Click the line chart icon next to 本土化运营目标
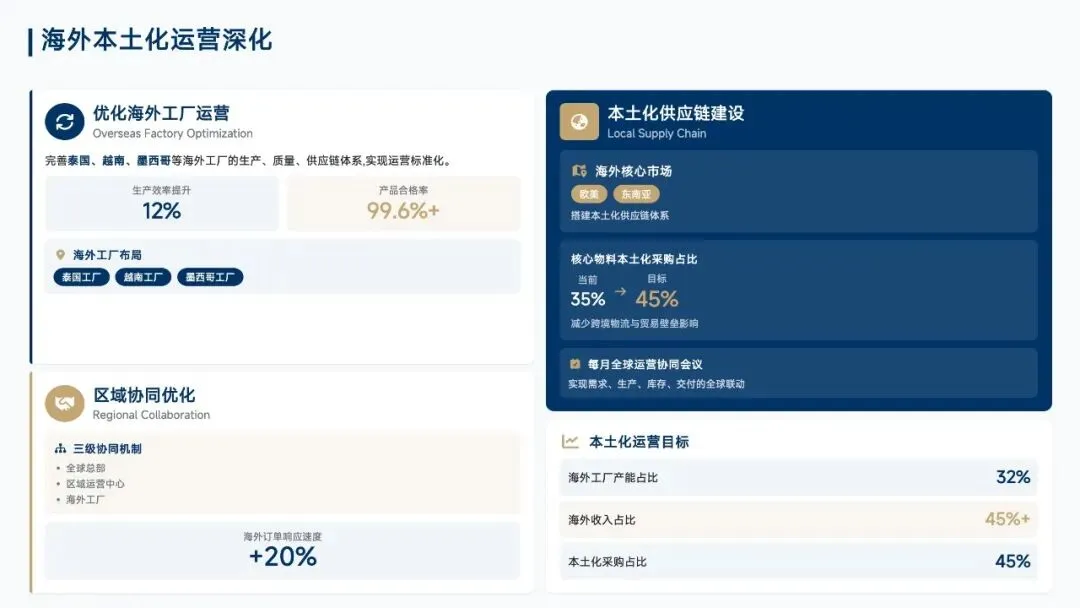1080x608 pixels. click(x=570, y=441)
